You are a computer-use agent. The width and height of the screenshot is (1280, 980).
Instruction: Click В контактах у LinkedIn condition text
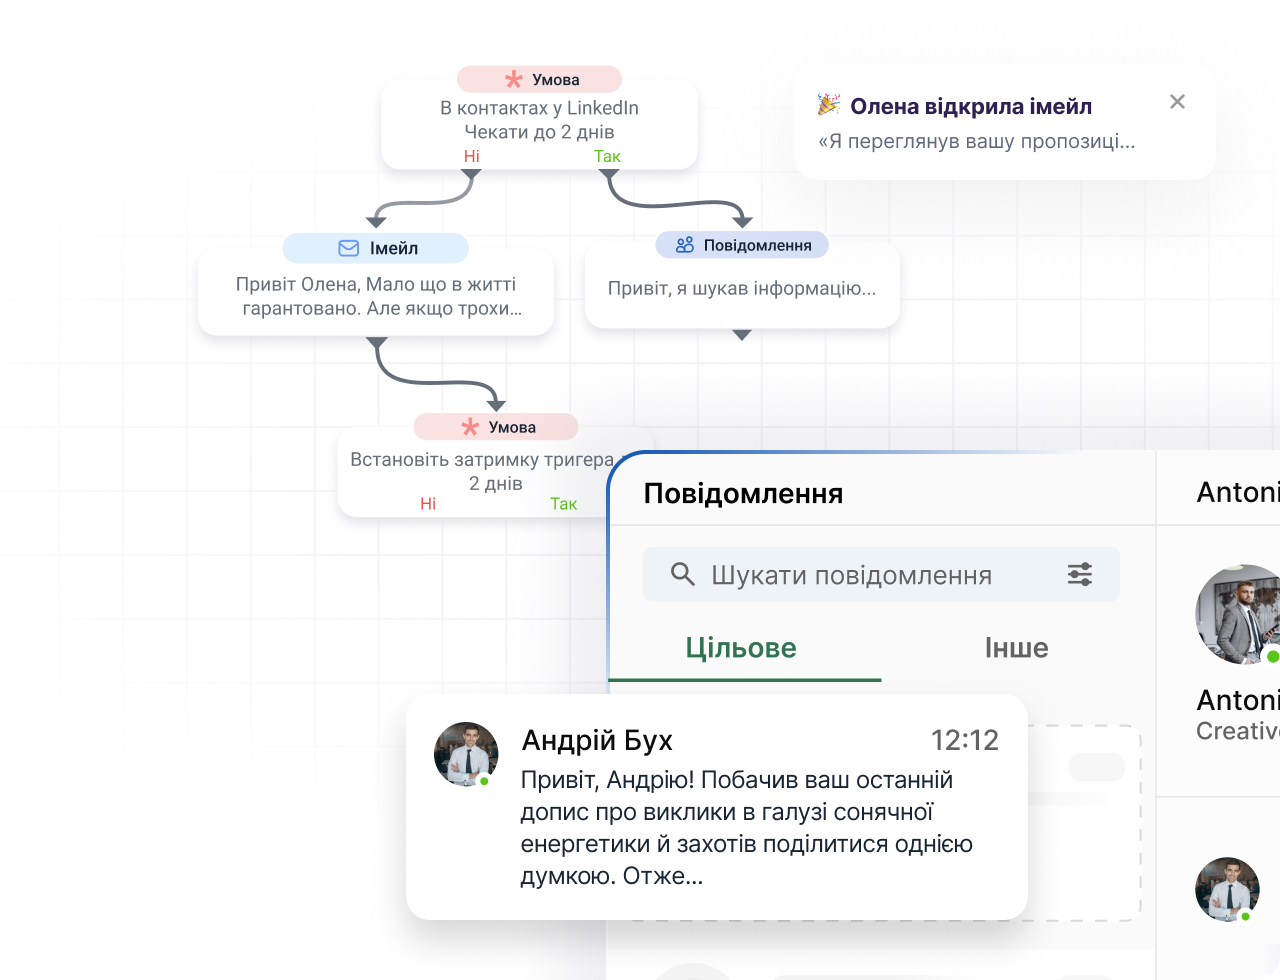(539, 107)
